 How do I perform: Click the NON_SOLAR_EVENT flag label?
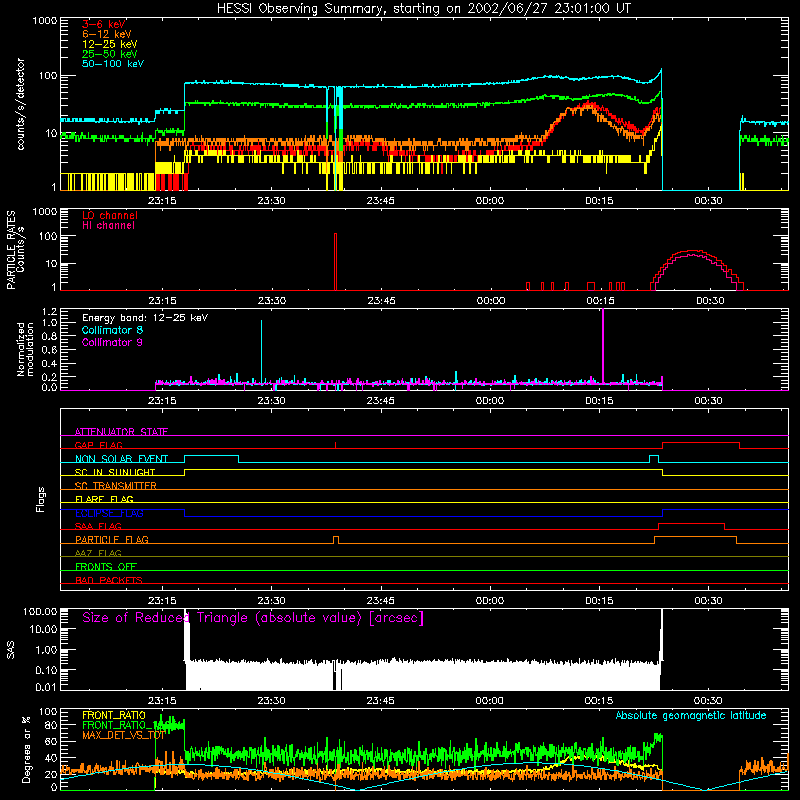click(121, 459)
